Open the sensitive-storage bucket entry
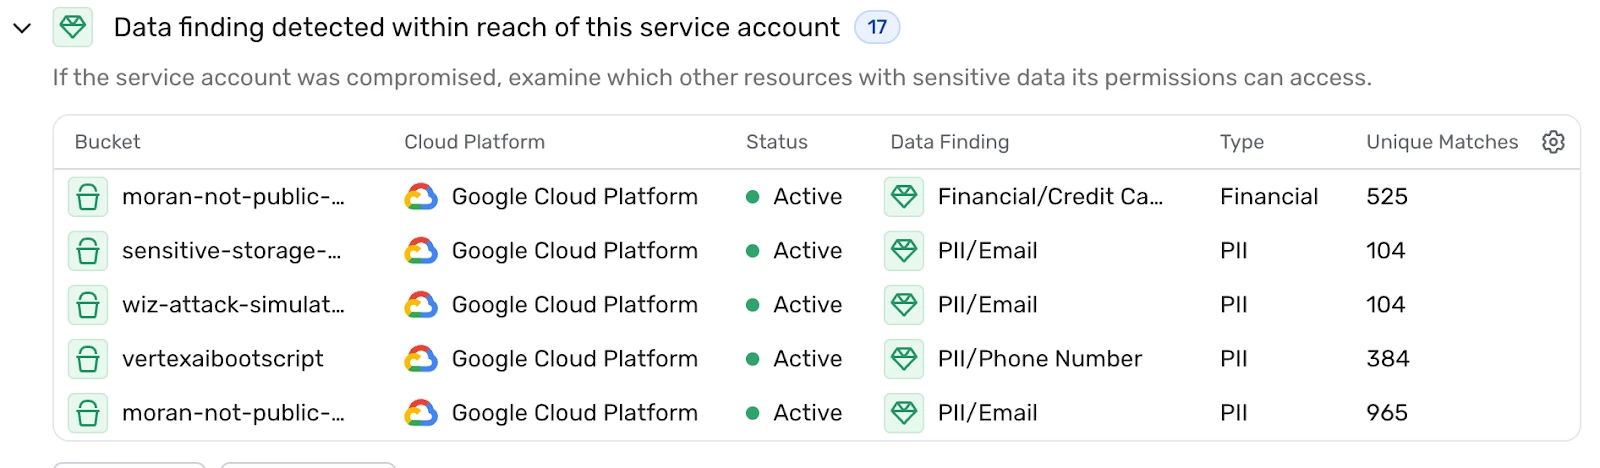Viewport: 1600px width, 468px height. [x=232, y=251]
